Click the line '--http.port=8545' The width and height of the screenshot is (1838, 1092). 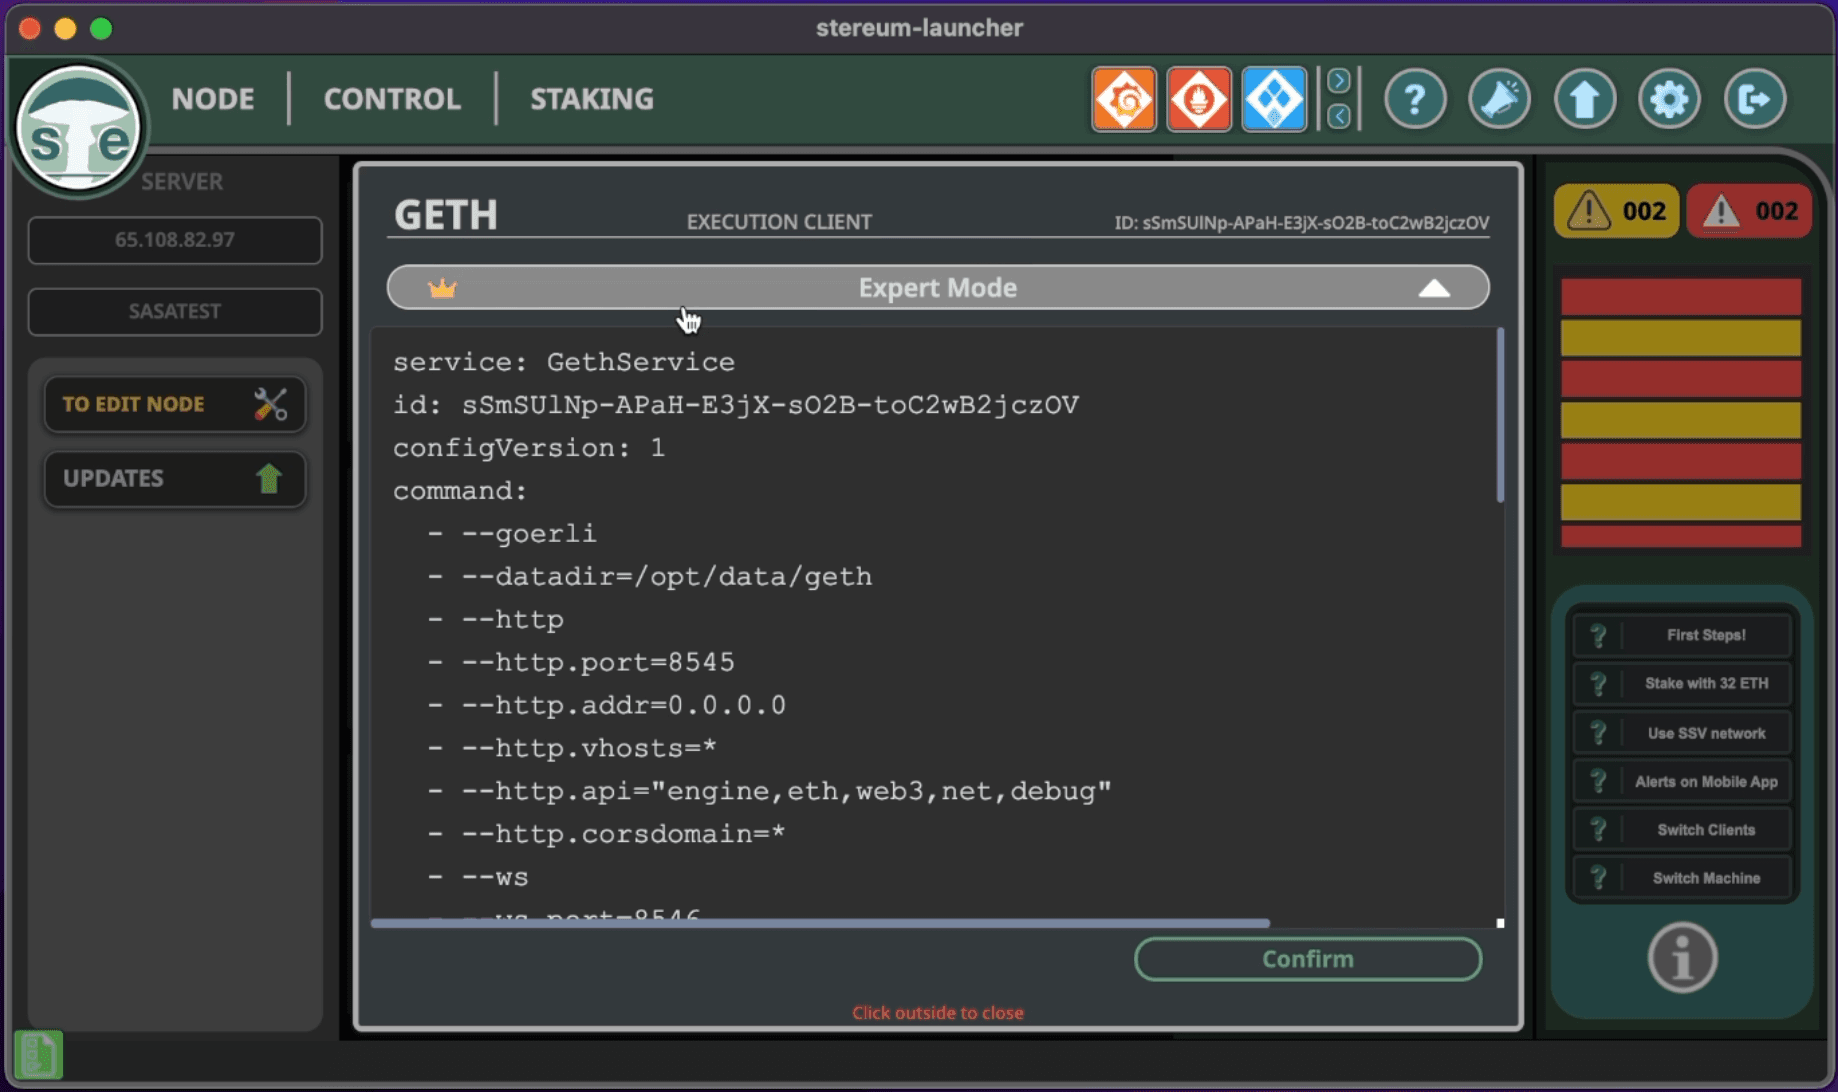[x=581, y=662]
